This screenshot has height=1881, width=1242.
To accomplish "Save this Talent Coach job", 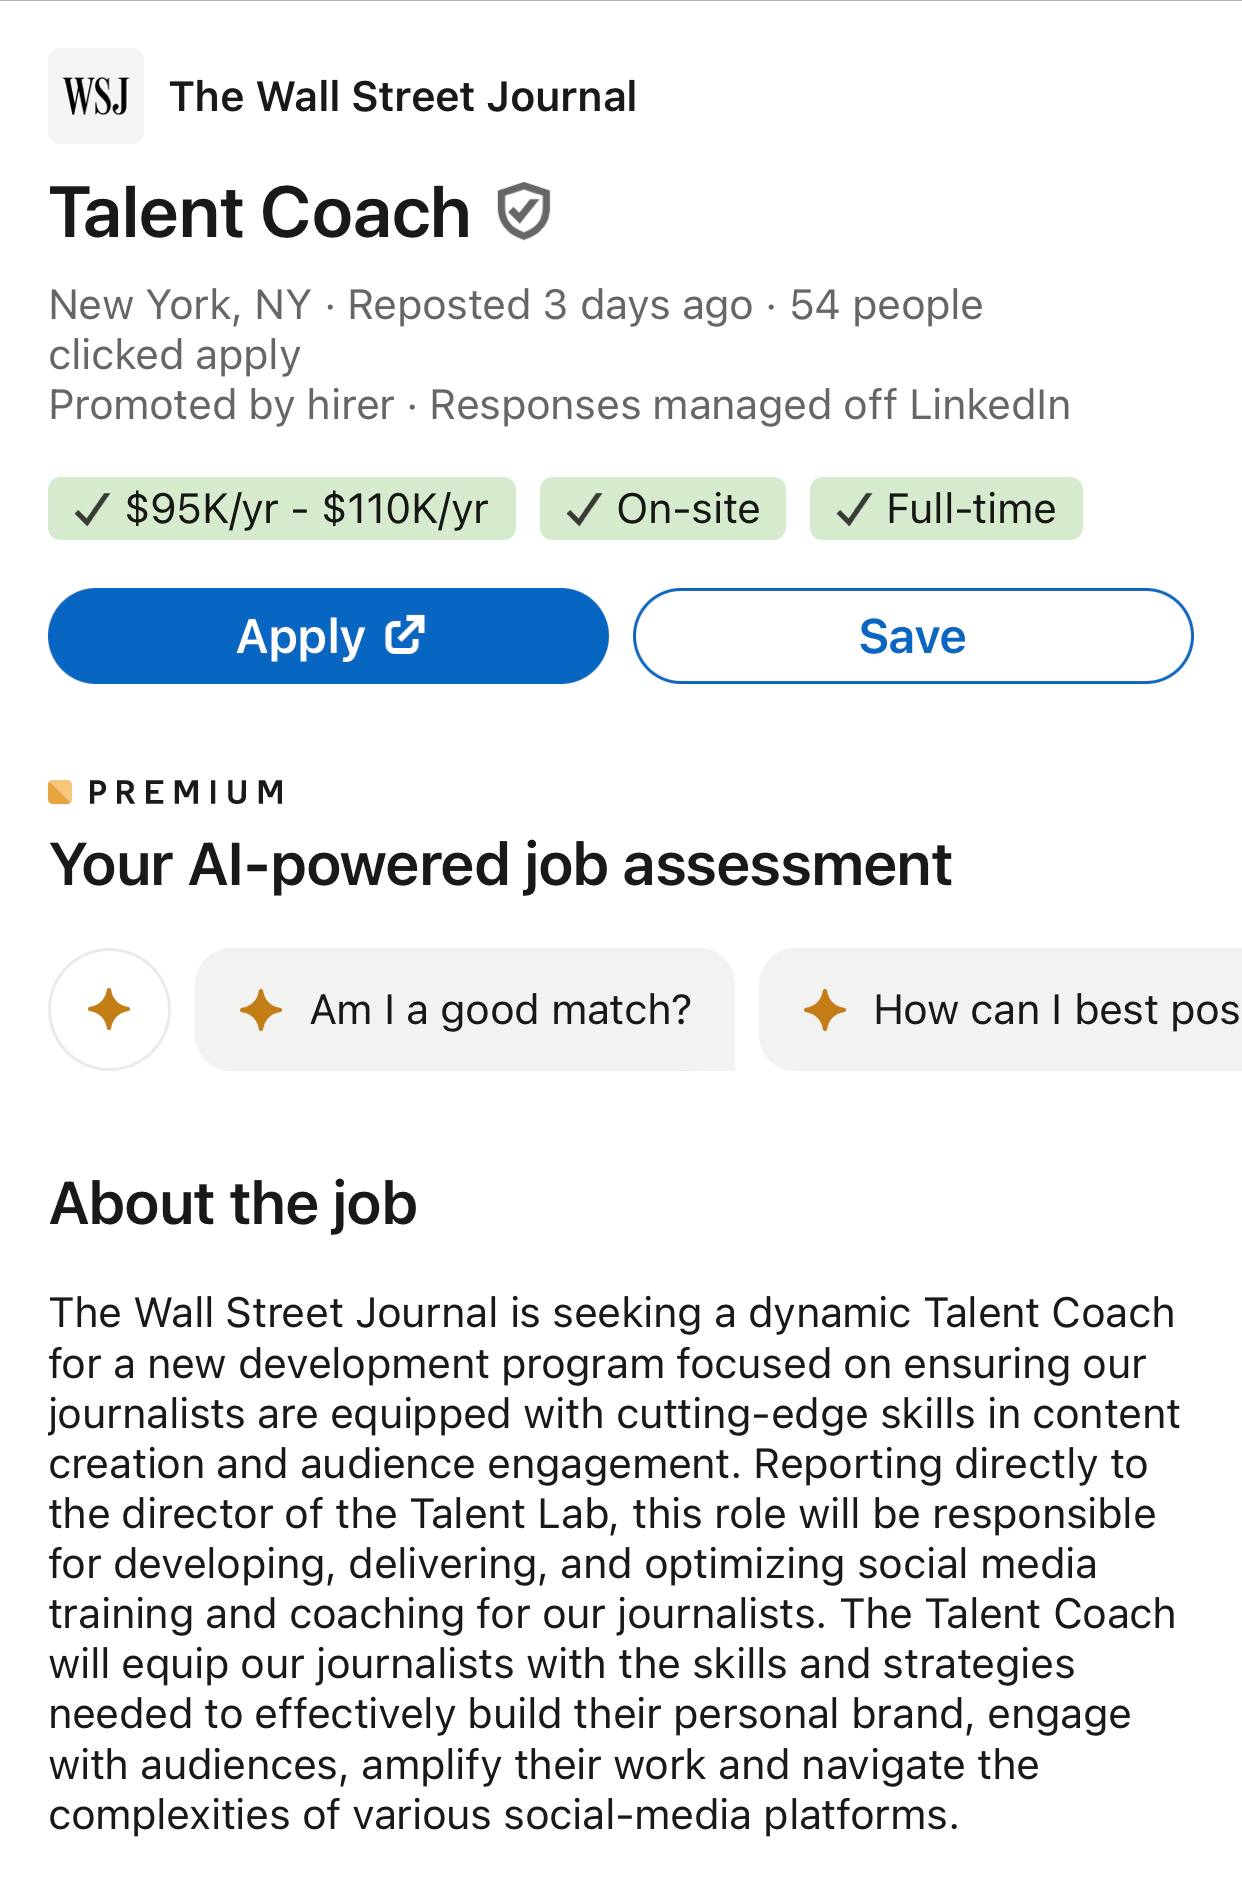I will (912, 636).
